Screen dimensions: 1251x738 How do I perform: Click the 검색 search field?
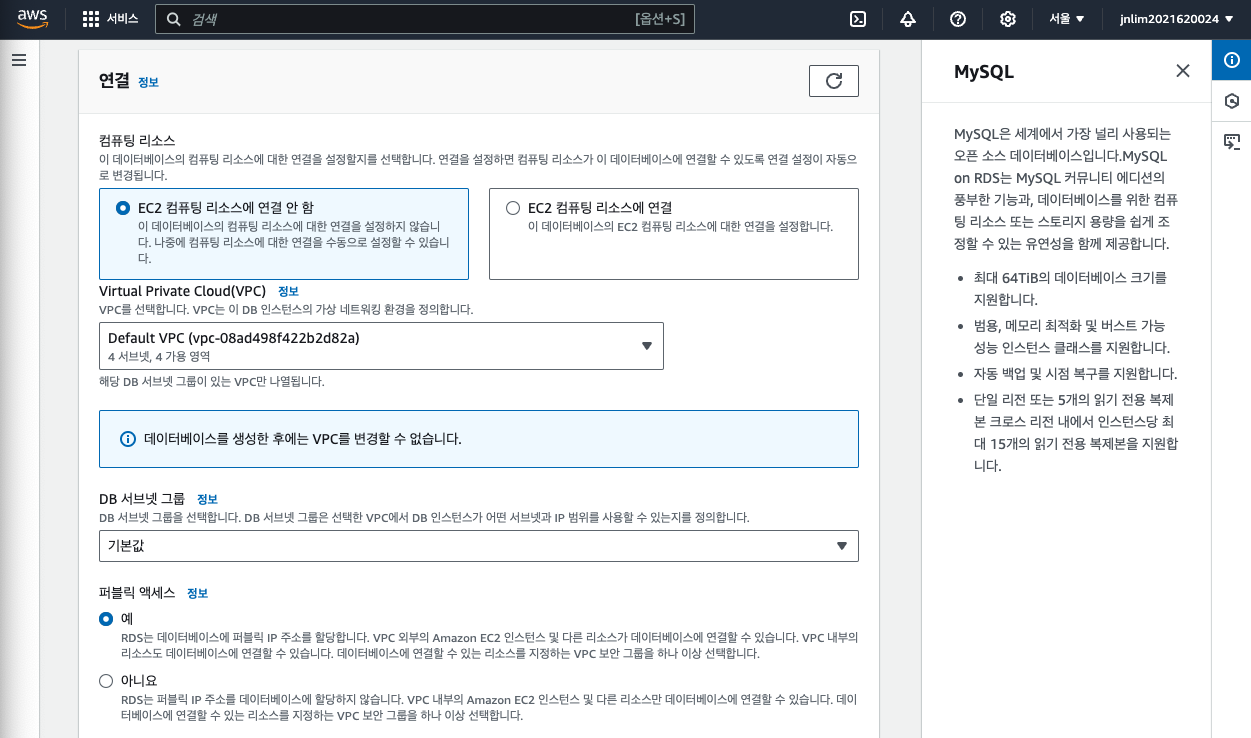425,19
